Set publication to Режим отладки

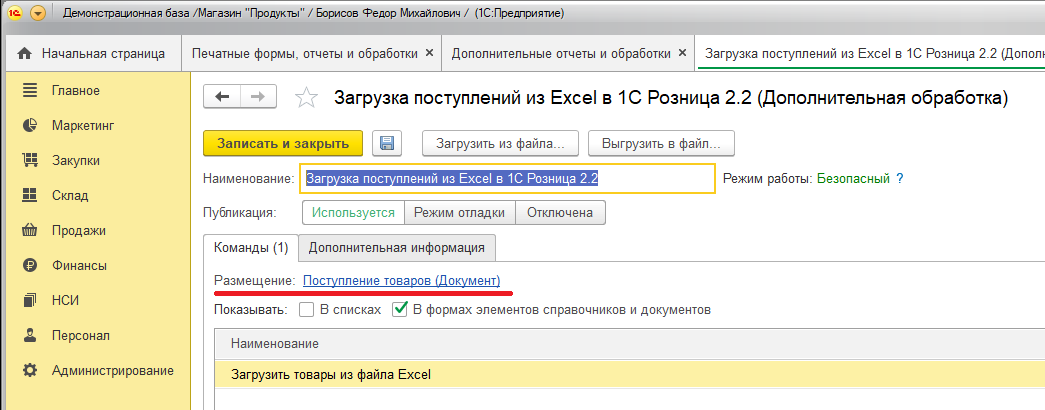(459, 213)
